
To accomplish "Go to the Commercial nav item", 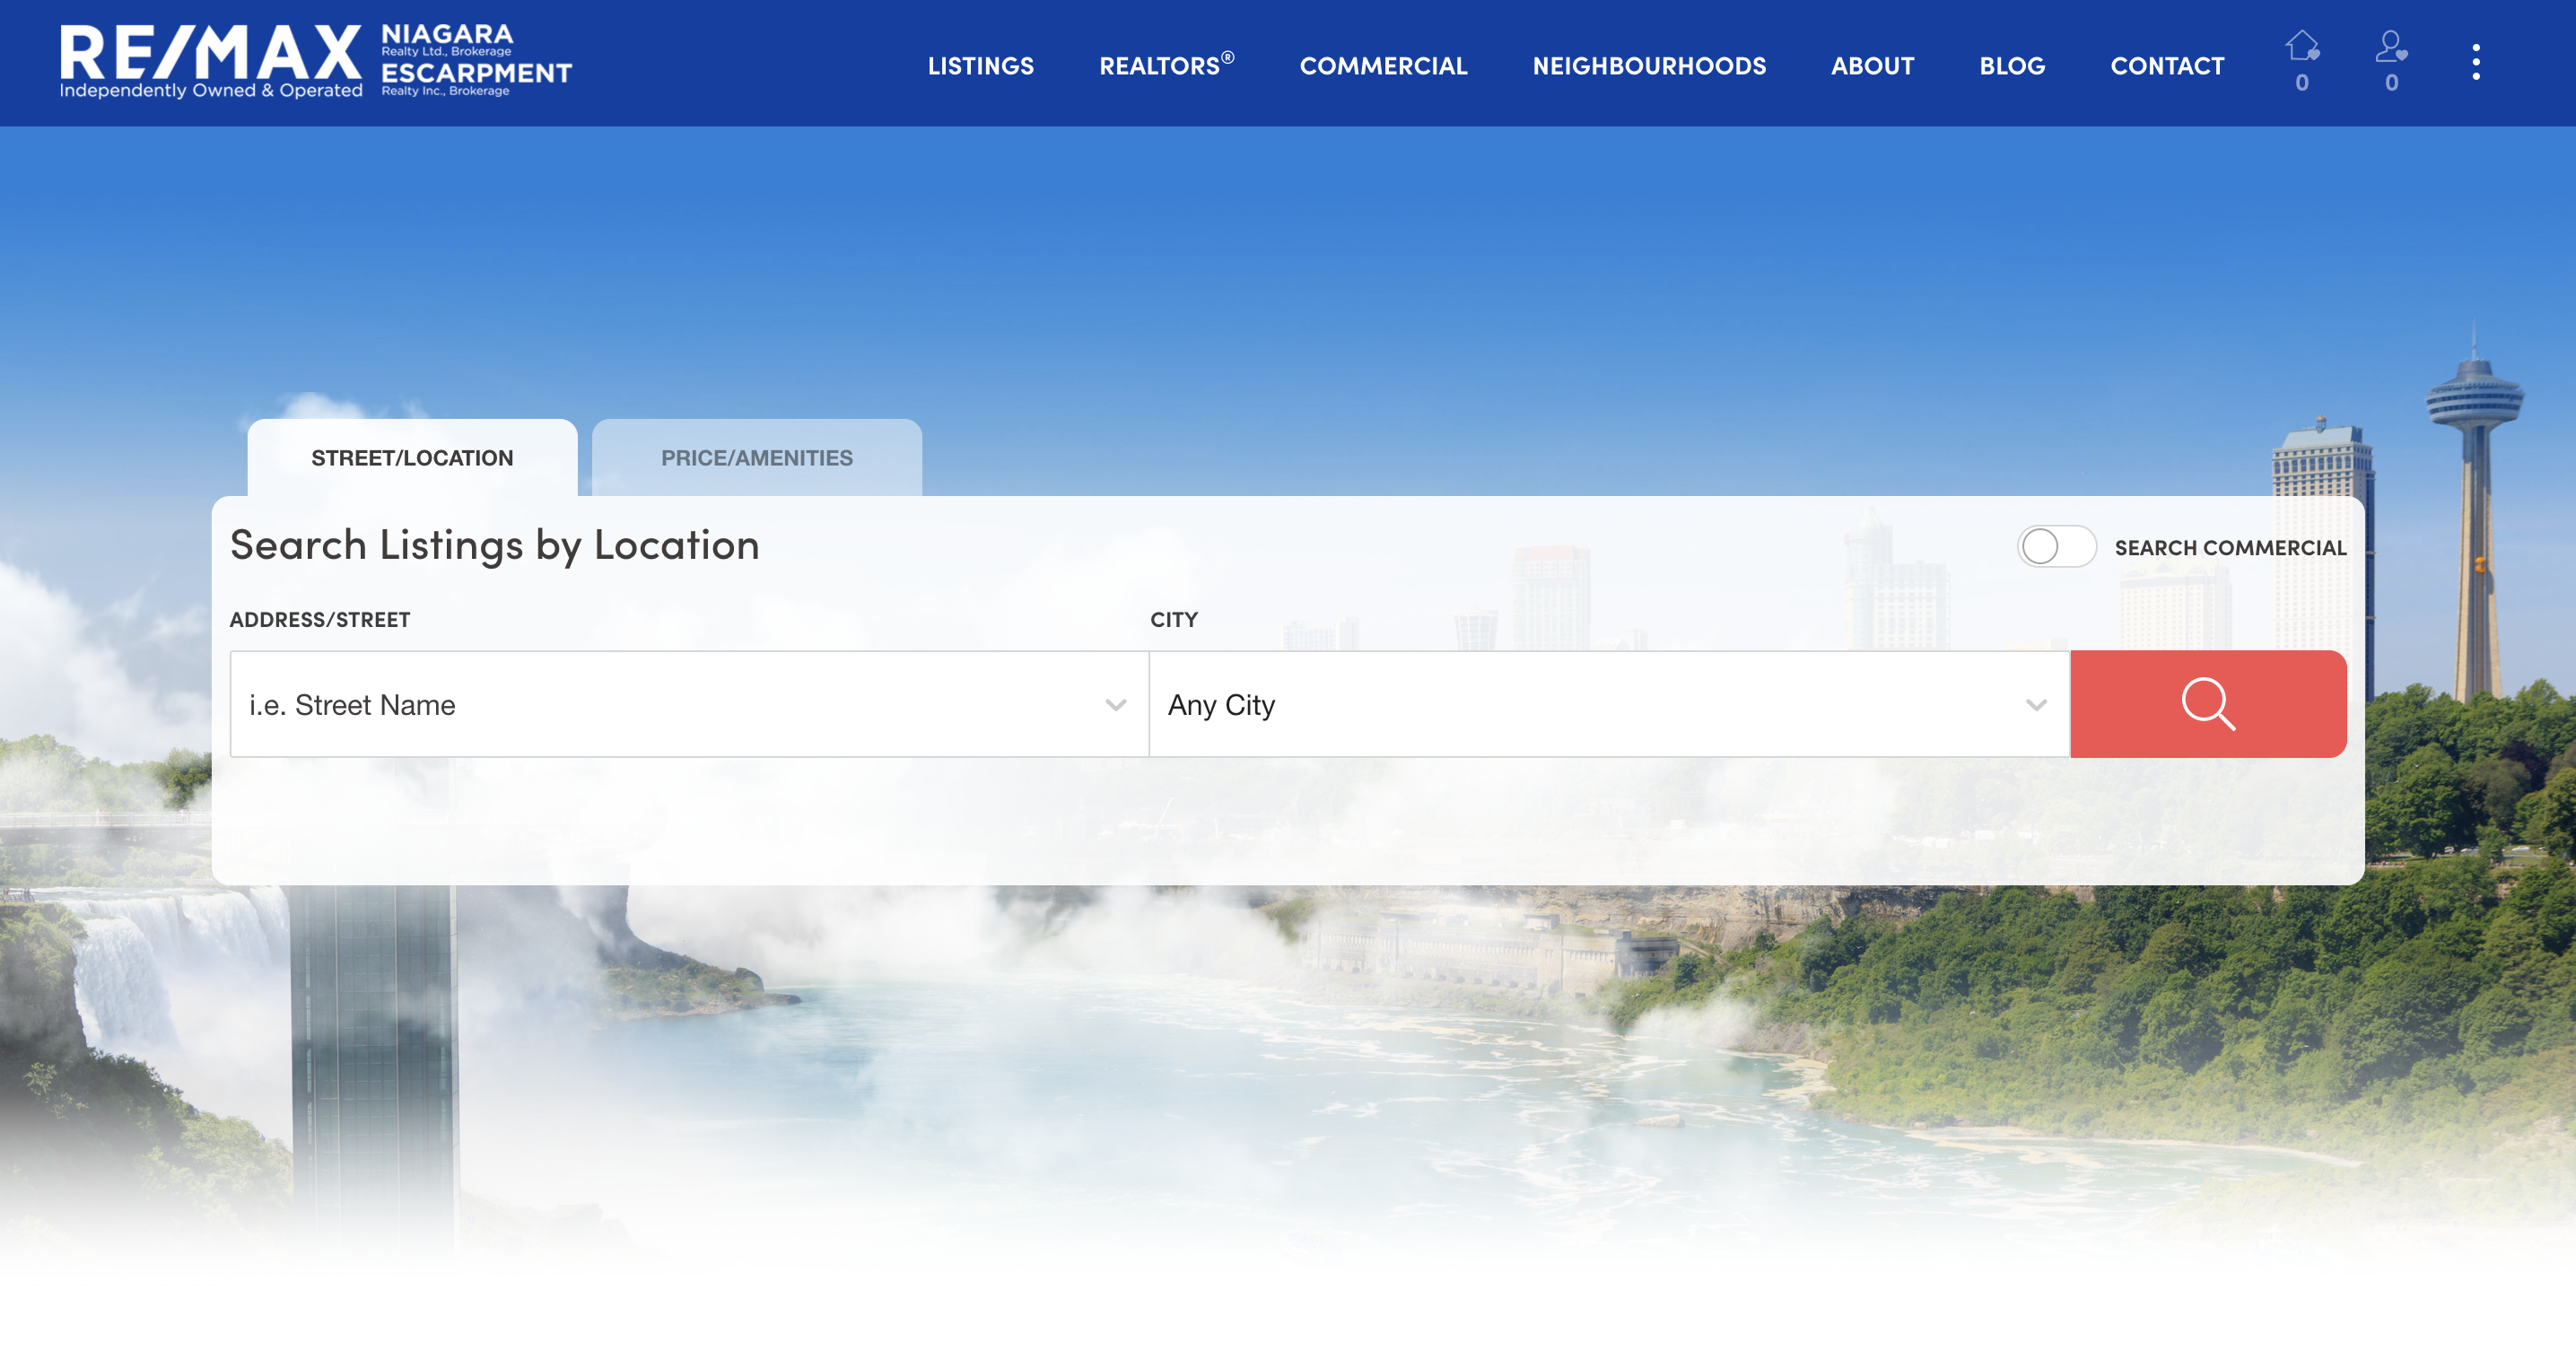I will (1383, 66).
